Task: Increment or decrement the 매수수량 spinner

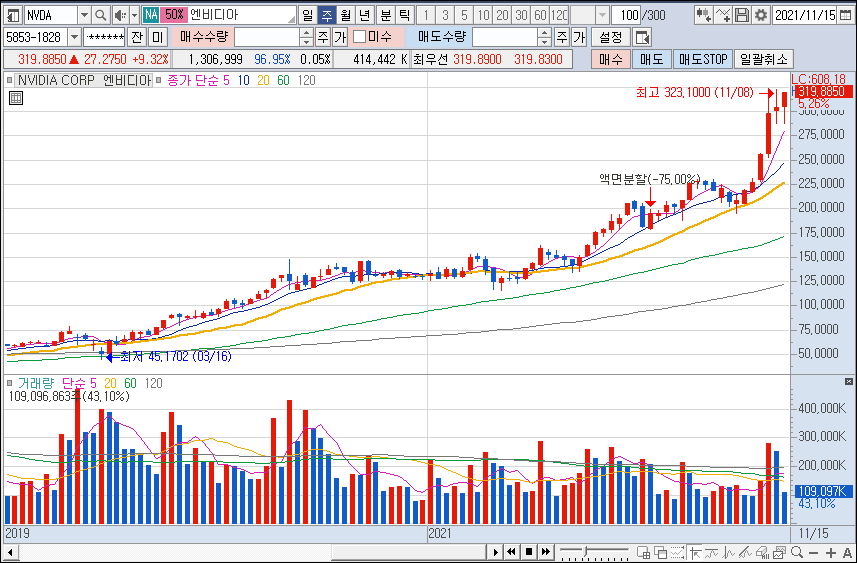Action: pos(307,37)
